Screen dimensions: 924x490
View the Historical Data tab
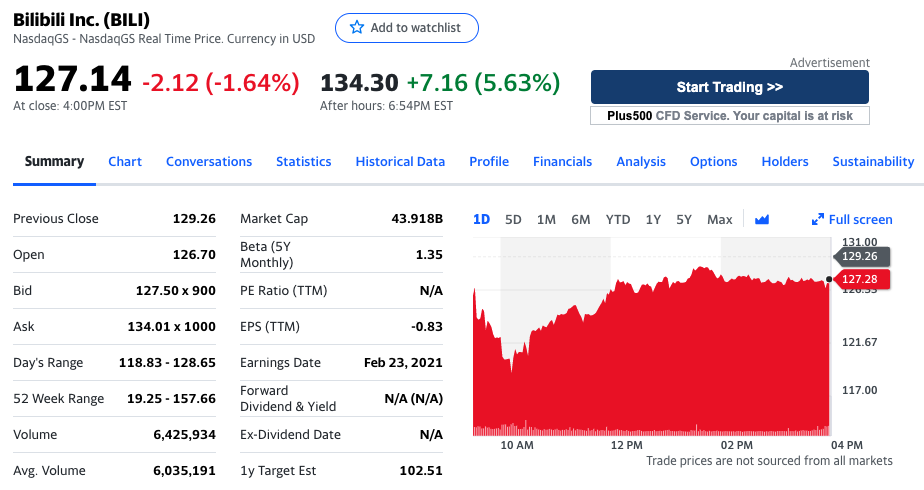point(400,161)
